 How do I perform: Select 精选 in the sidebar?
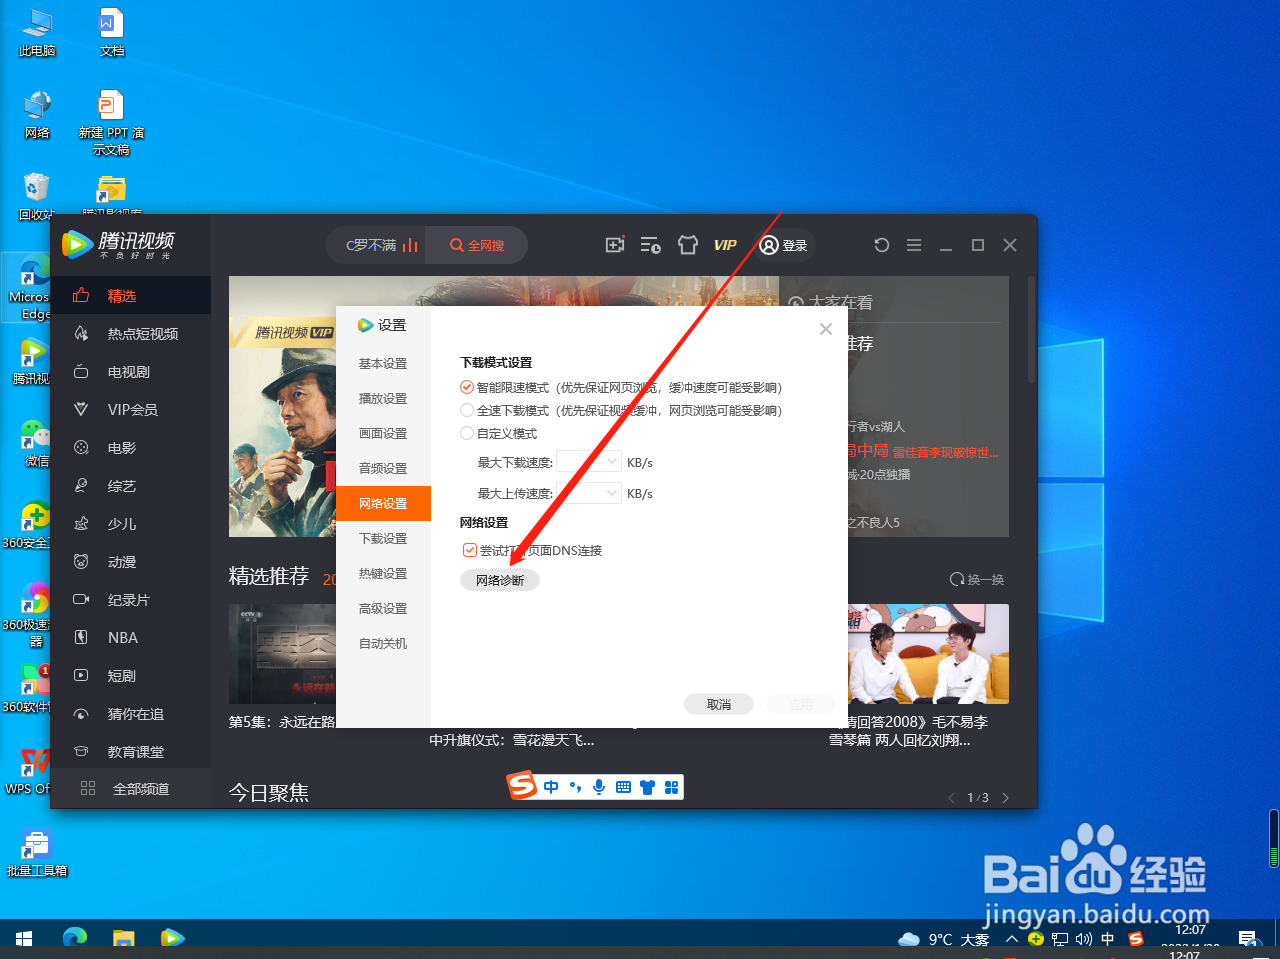pos(131,296)
